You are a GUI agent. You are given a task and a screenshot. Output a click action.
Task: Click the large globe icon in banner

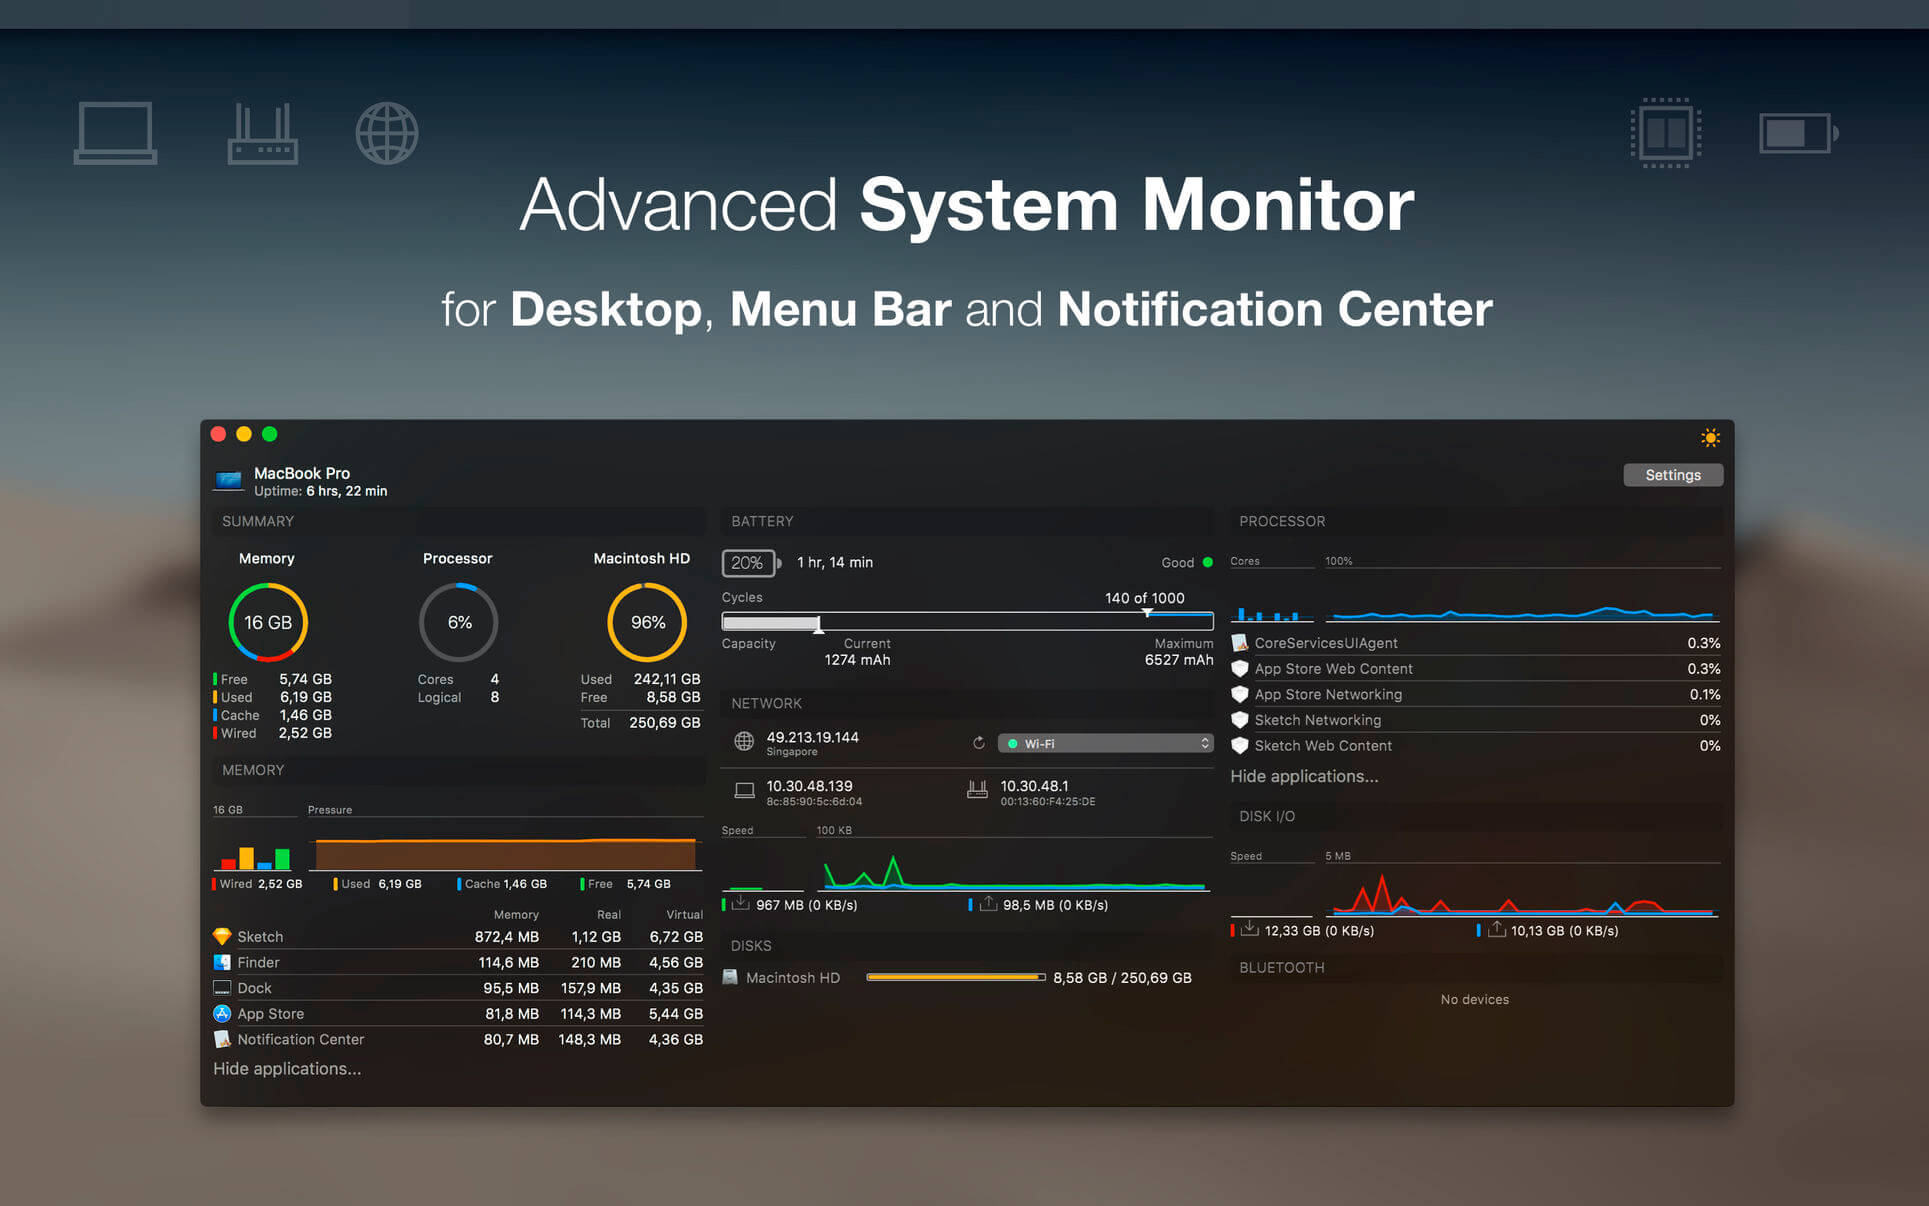click(x=387, y=133)
